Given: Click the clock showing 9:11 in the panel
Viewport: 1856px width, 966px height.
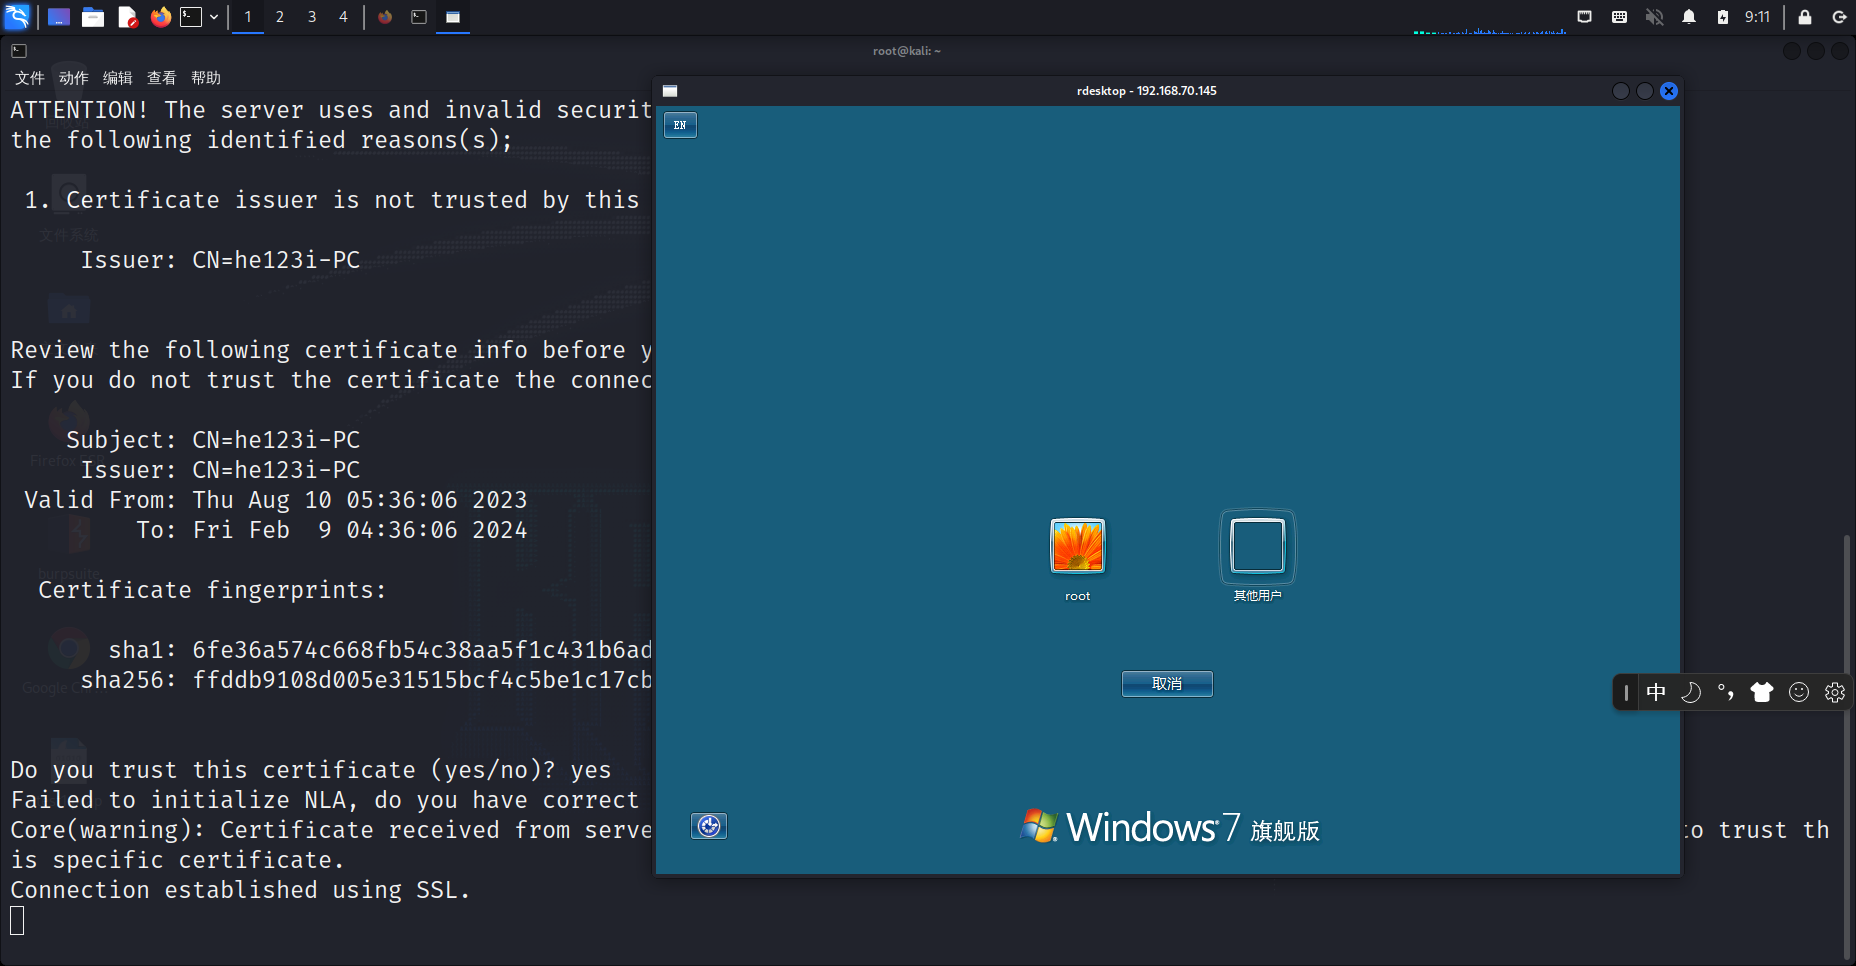Looking at the screenshot, I should [x=1757, y=17].
